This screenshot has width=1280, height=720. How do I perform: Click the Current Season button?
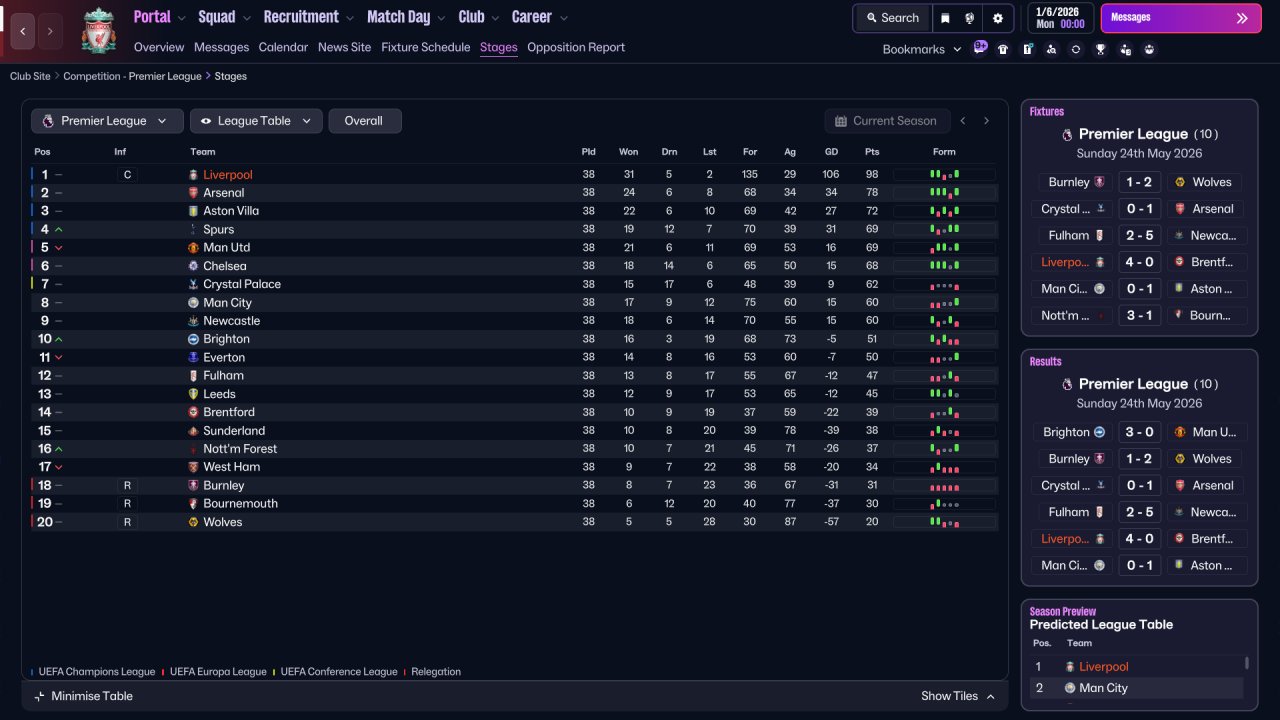tap(885, 121)
